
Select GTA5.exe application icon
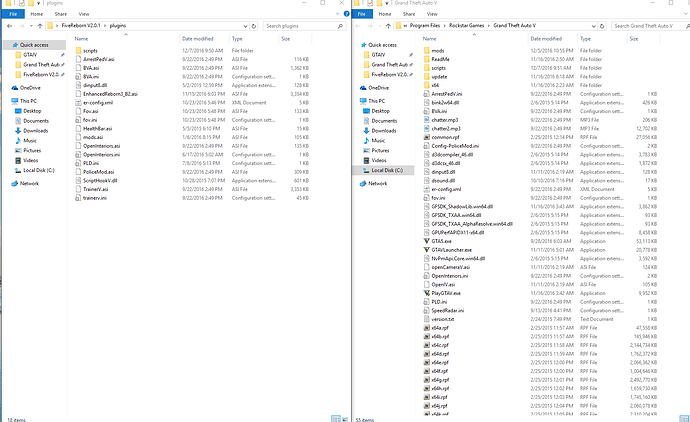(x=426, y=241)
